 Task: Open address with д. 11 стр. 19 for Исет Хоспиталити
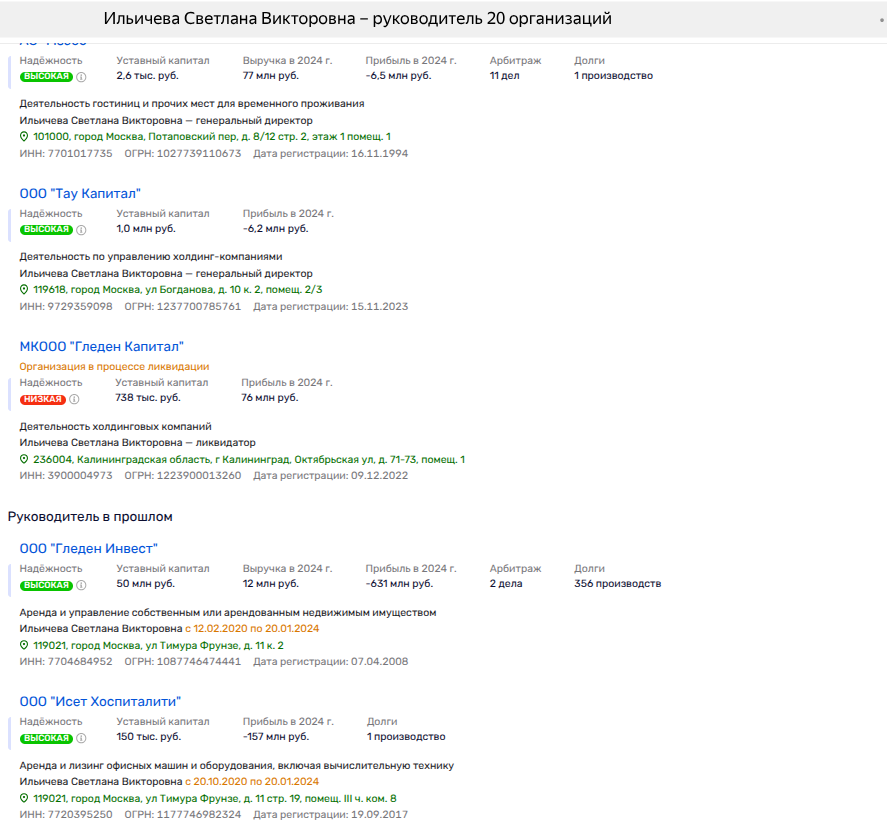tap(214, 799)
